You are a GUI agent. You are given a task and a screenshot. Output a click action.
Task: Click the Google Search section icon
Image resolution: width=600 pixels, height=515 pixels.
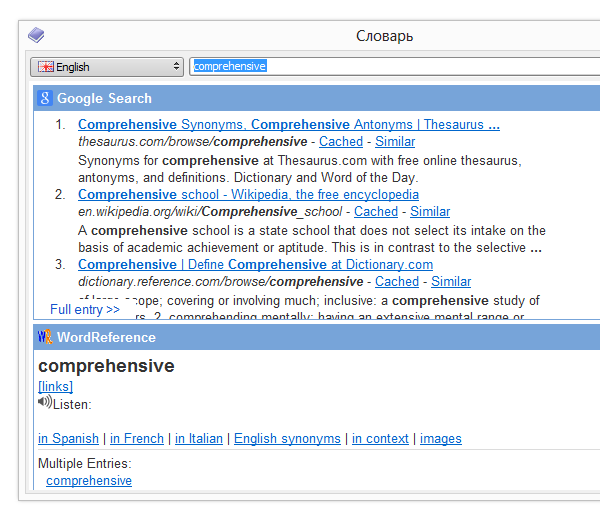45,98
